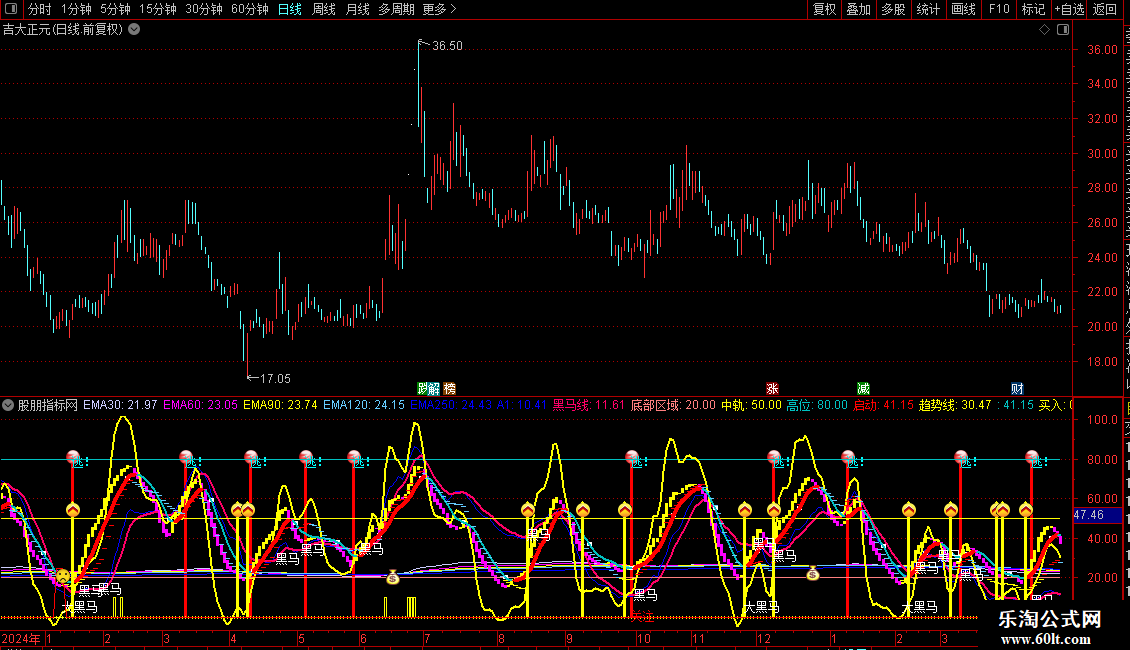
Task: Click the 标记 mark button
Action: [x=1033, y=9]
